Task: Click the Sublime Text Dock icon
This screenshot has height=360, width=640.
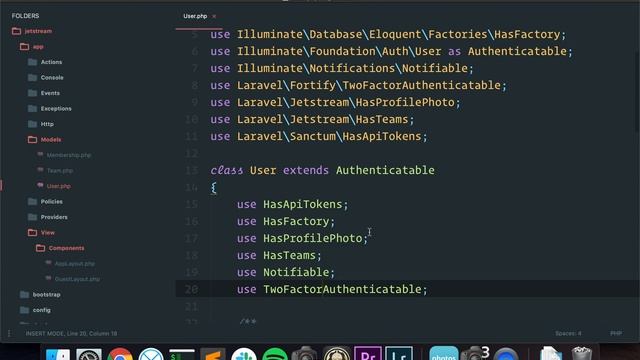Action: [213, 354]
